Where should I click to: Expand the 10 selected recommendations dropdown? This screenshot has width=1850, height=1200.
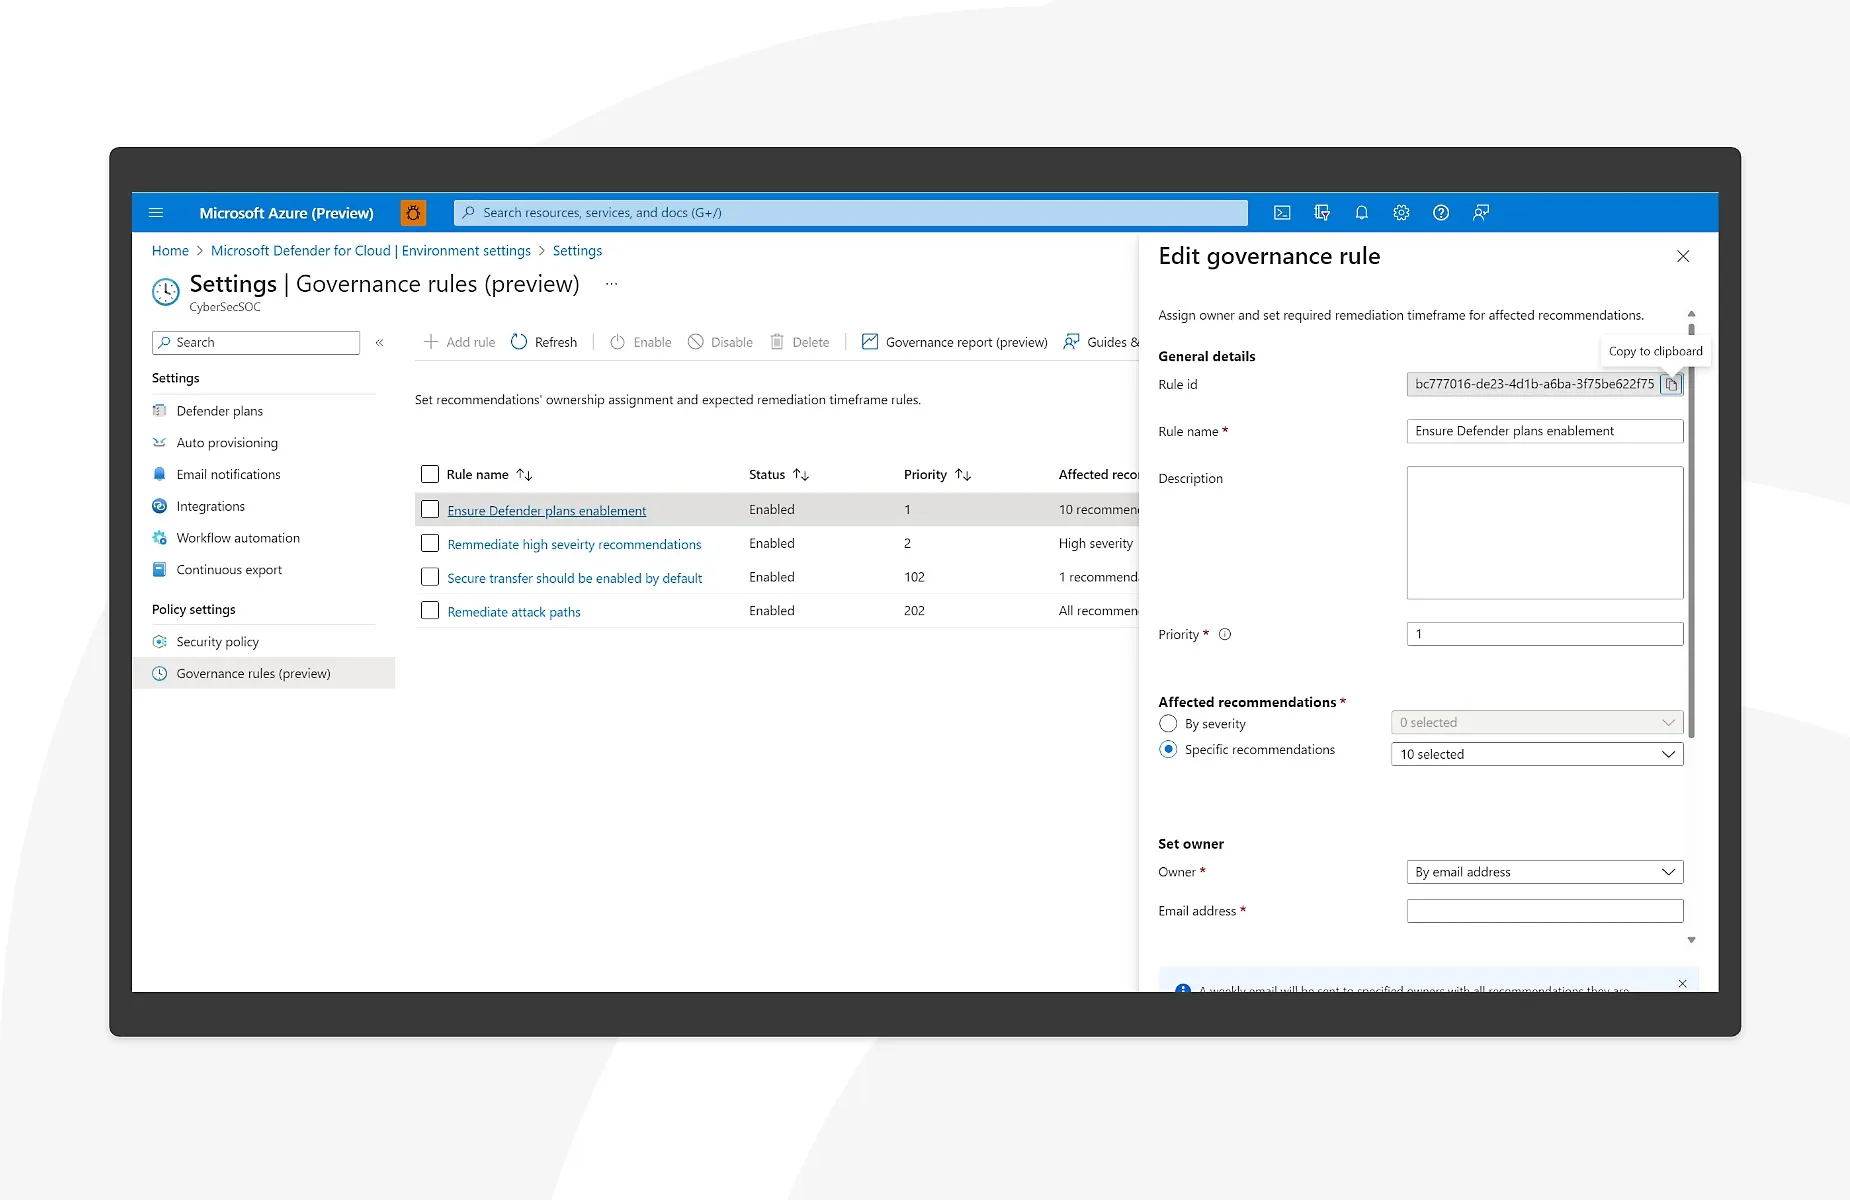tap(1537, 754)
